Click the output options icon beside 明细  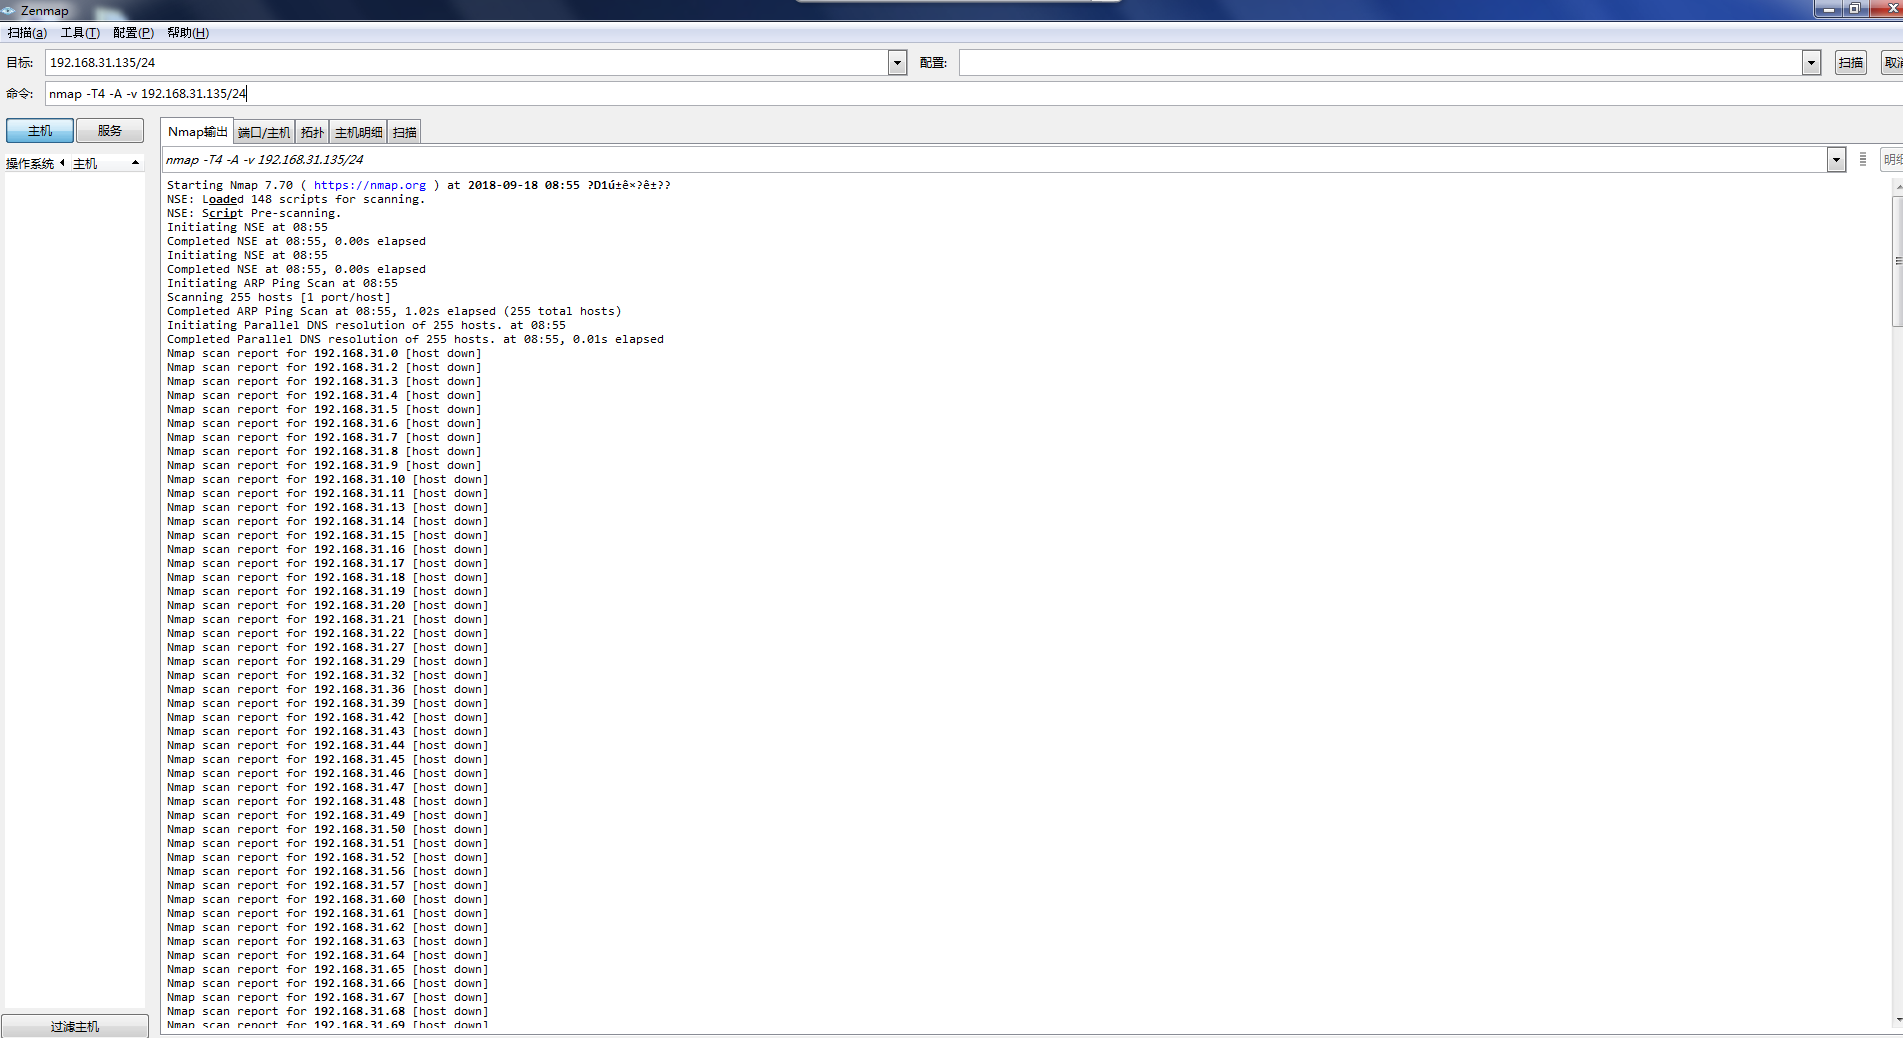[1863, 160]
